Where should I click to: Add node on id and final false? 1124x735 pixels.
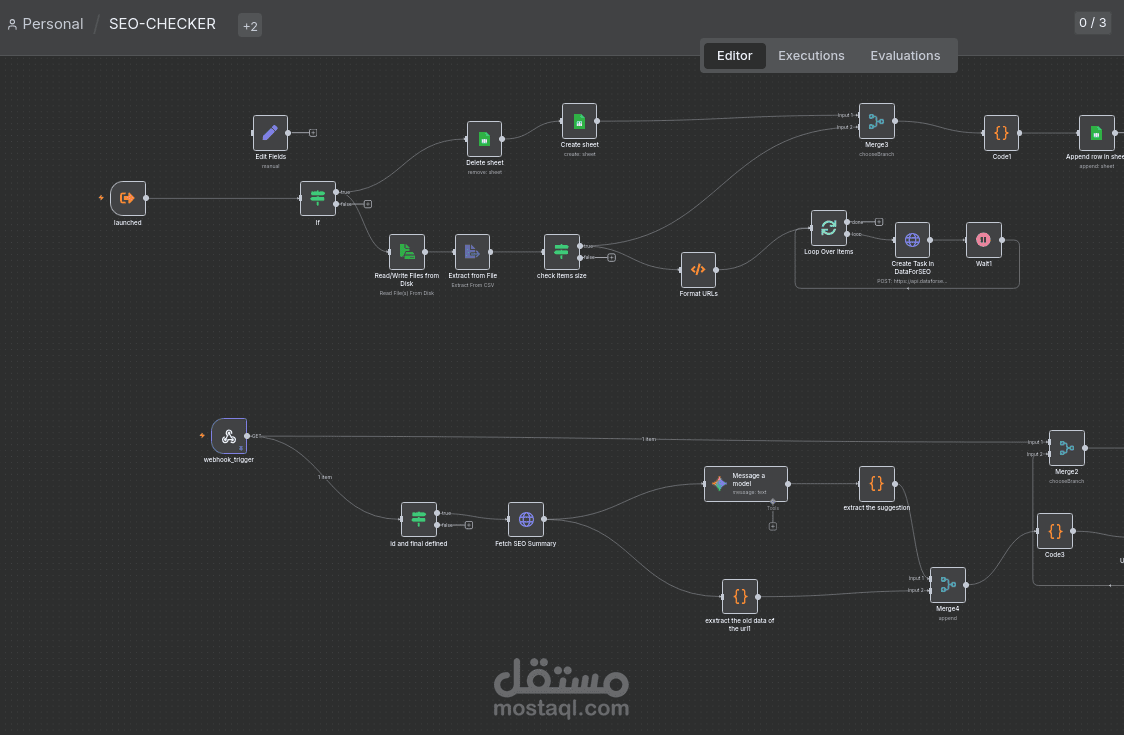click(469, 526)
